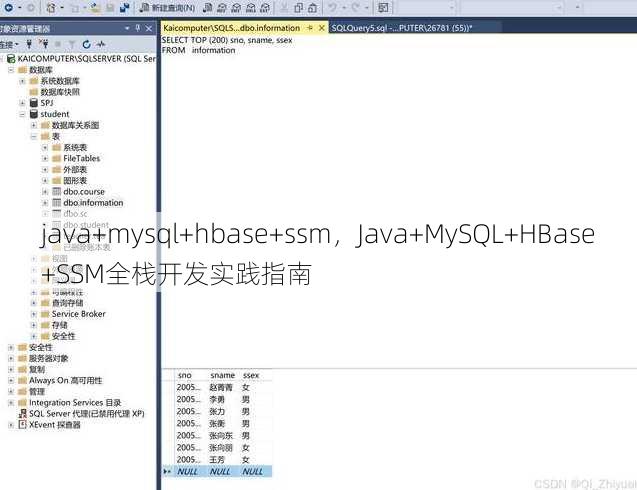Click the redo arrow icon
Viewport: 637px width, 490px height.
(x=355, y=7)
